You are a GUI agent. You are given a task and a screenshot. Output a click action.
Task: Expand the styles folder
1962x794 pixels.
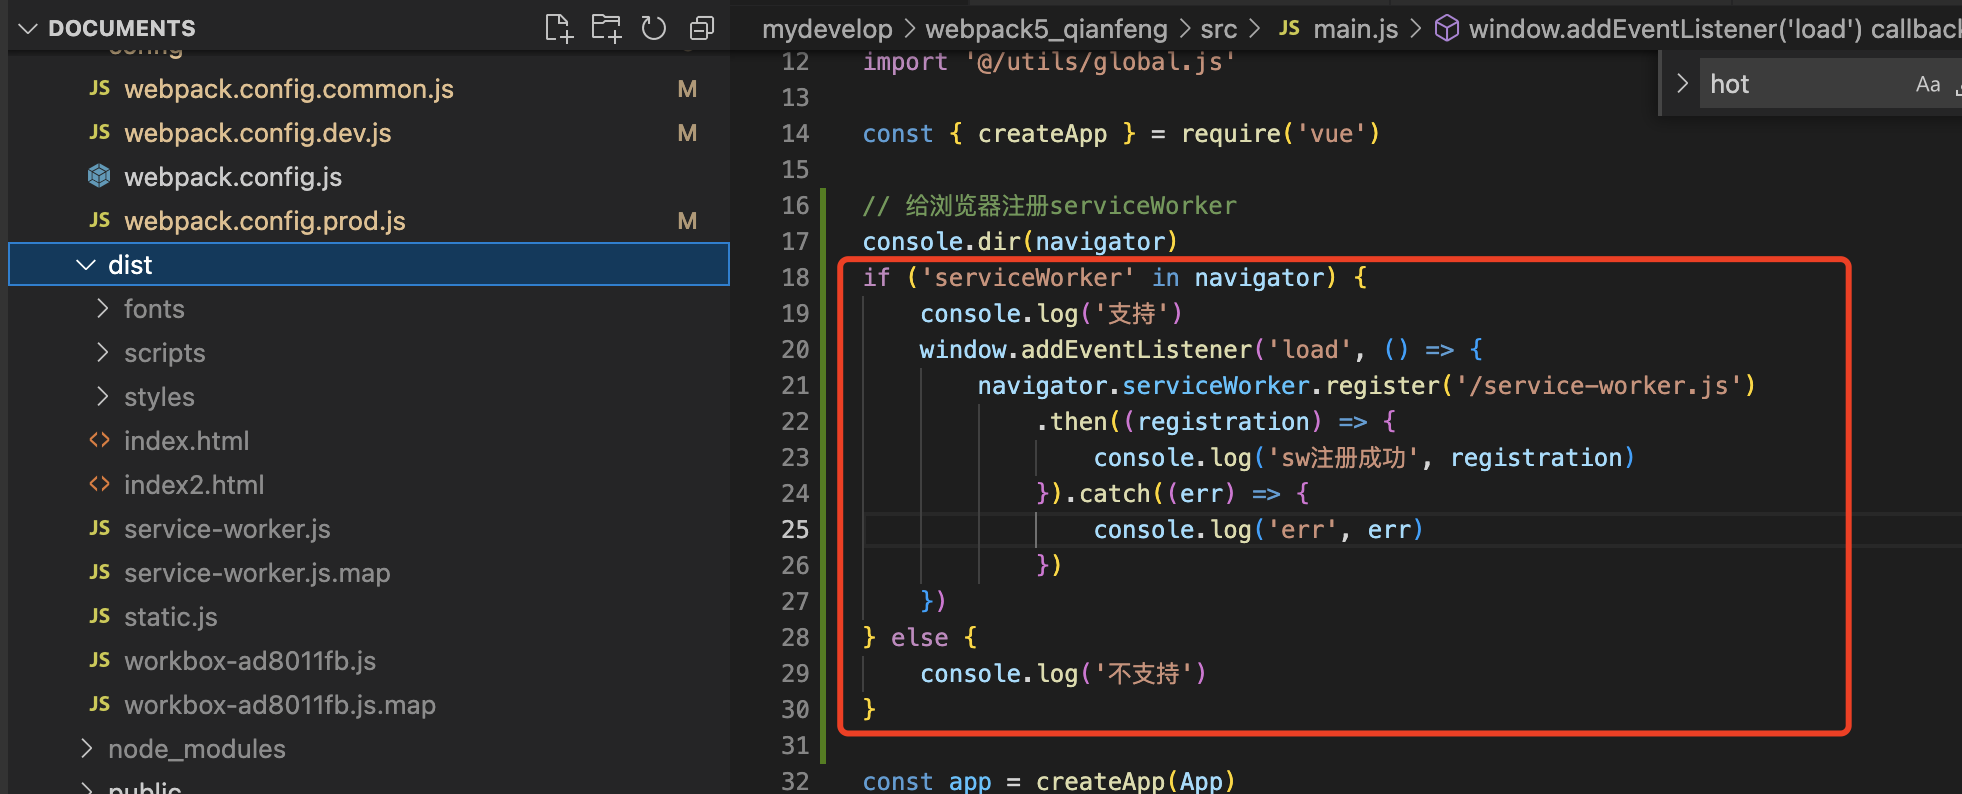pyautogui.click(x=102, y=396)
